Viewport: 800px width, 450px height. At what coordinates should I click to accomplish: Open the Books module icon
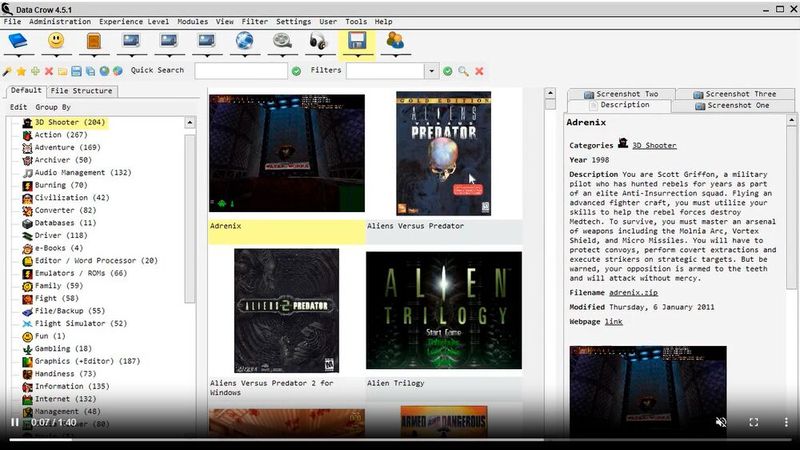(19, 42)
